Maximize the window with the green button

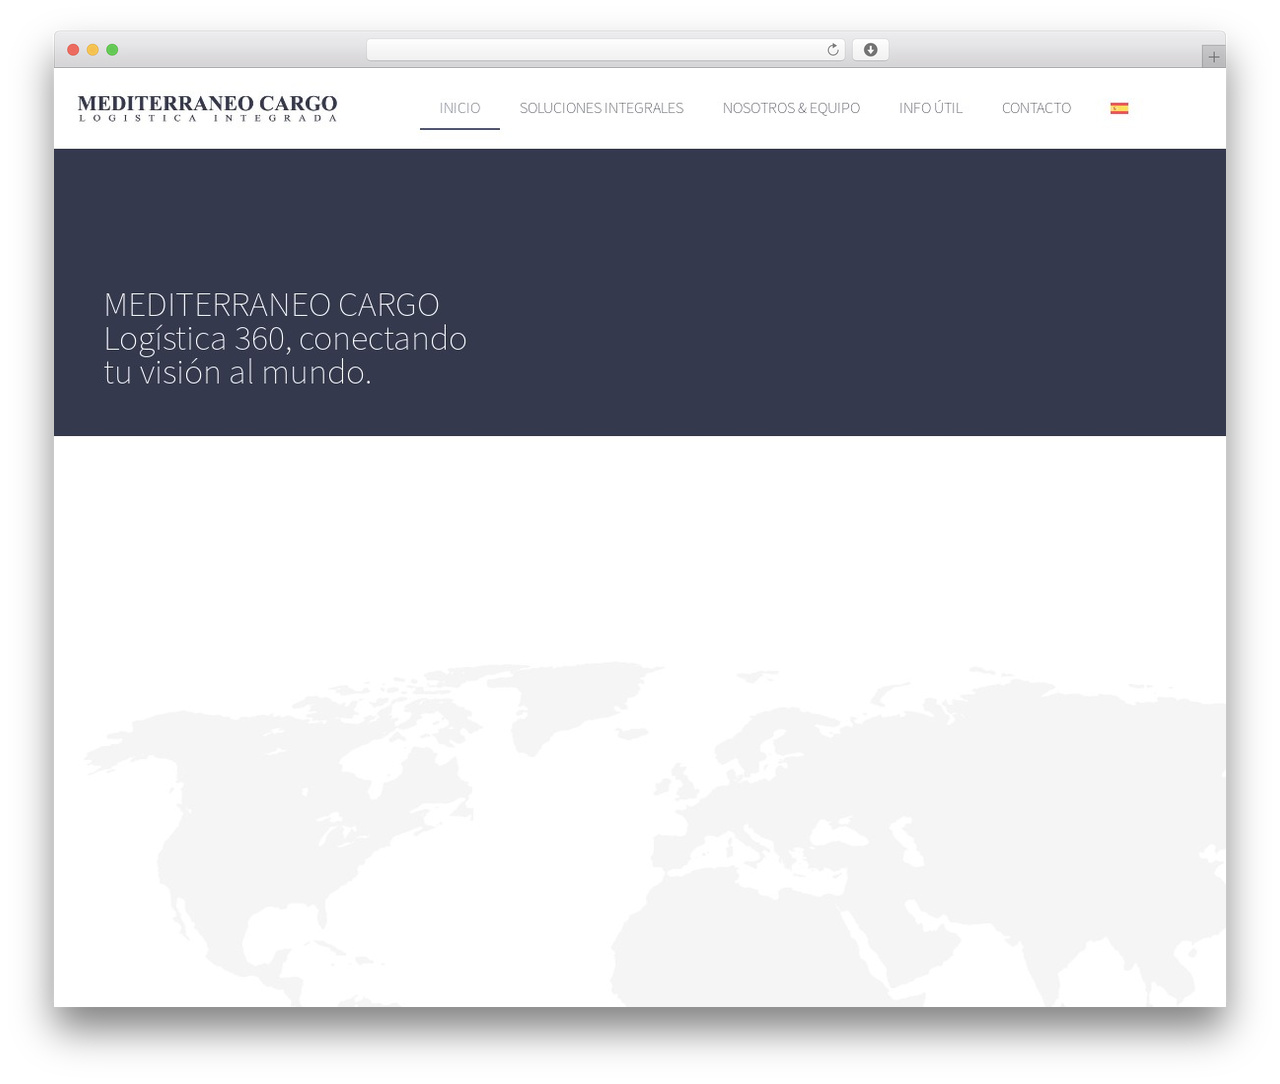[x=112, y=50]
